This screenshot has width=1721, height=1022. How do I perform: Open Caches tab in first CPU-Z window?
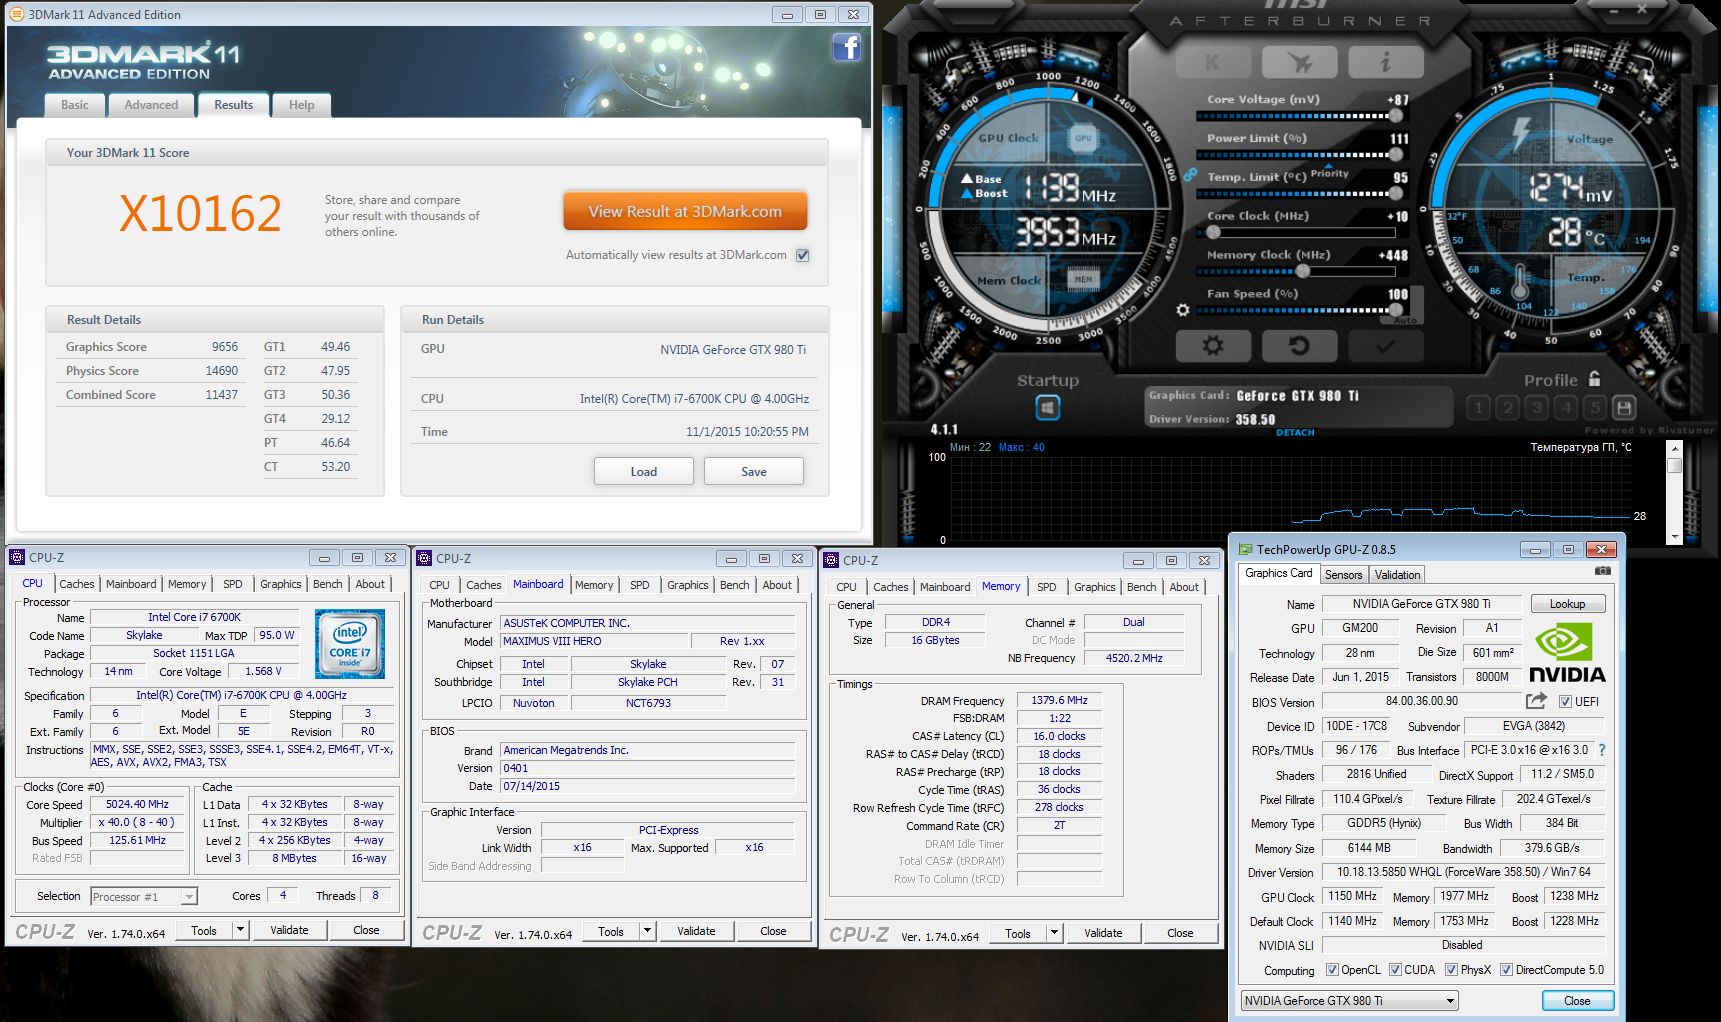77,584
